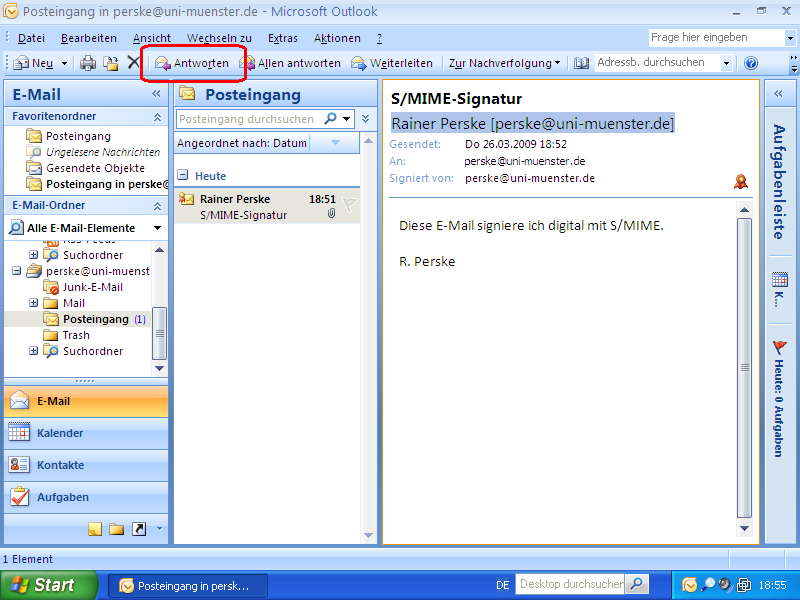Image resolution: width=800 pixels, height=600 pixels.
Task: Click the print icon in the toolbar
Action: tap(87, 63)
